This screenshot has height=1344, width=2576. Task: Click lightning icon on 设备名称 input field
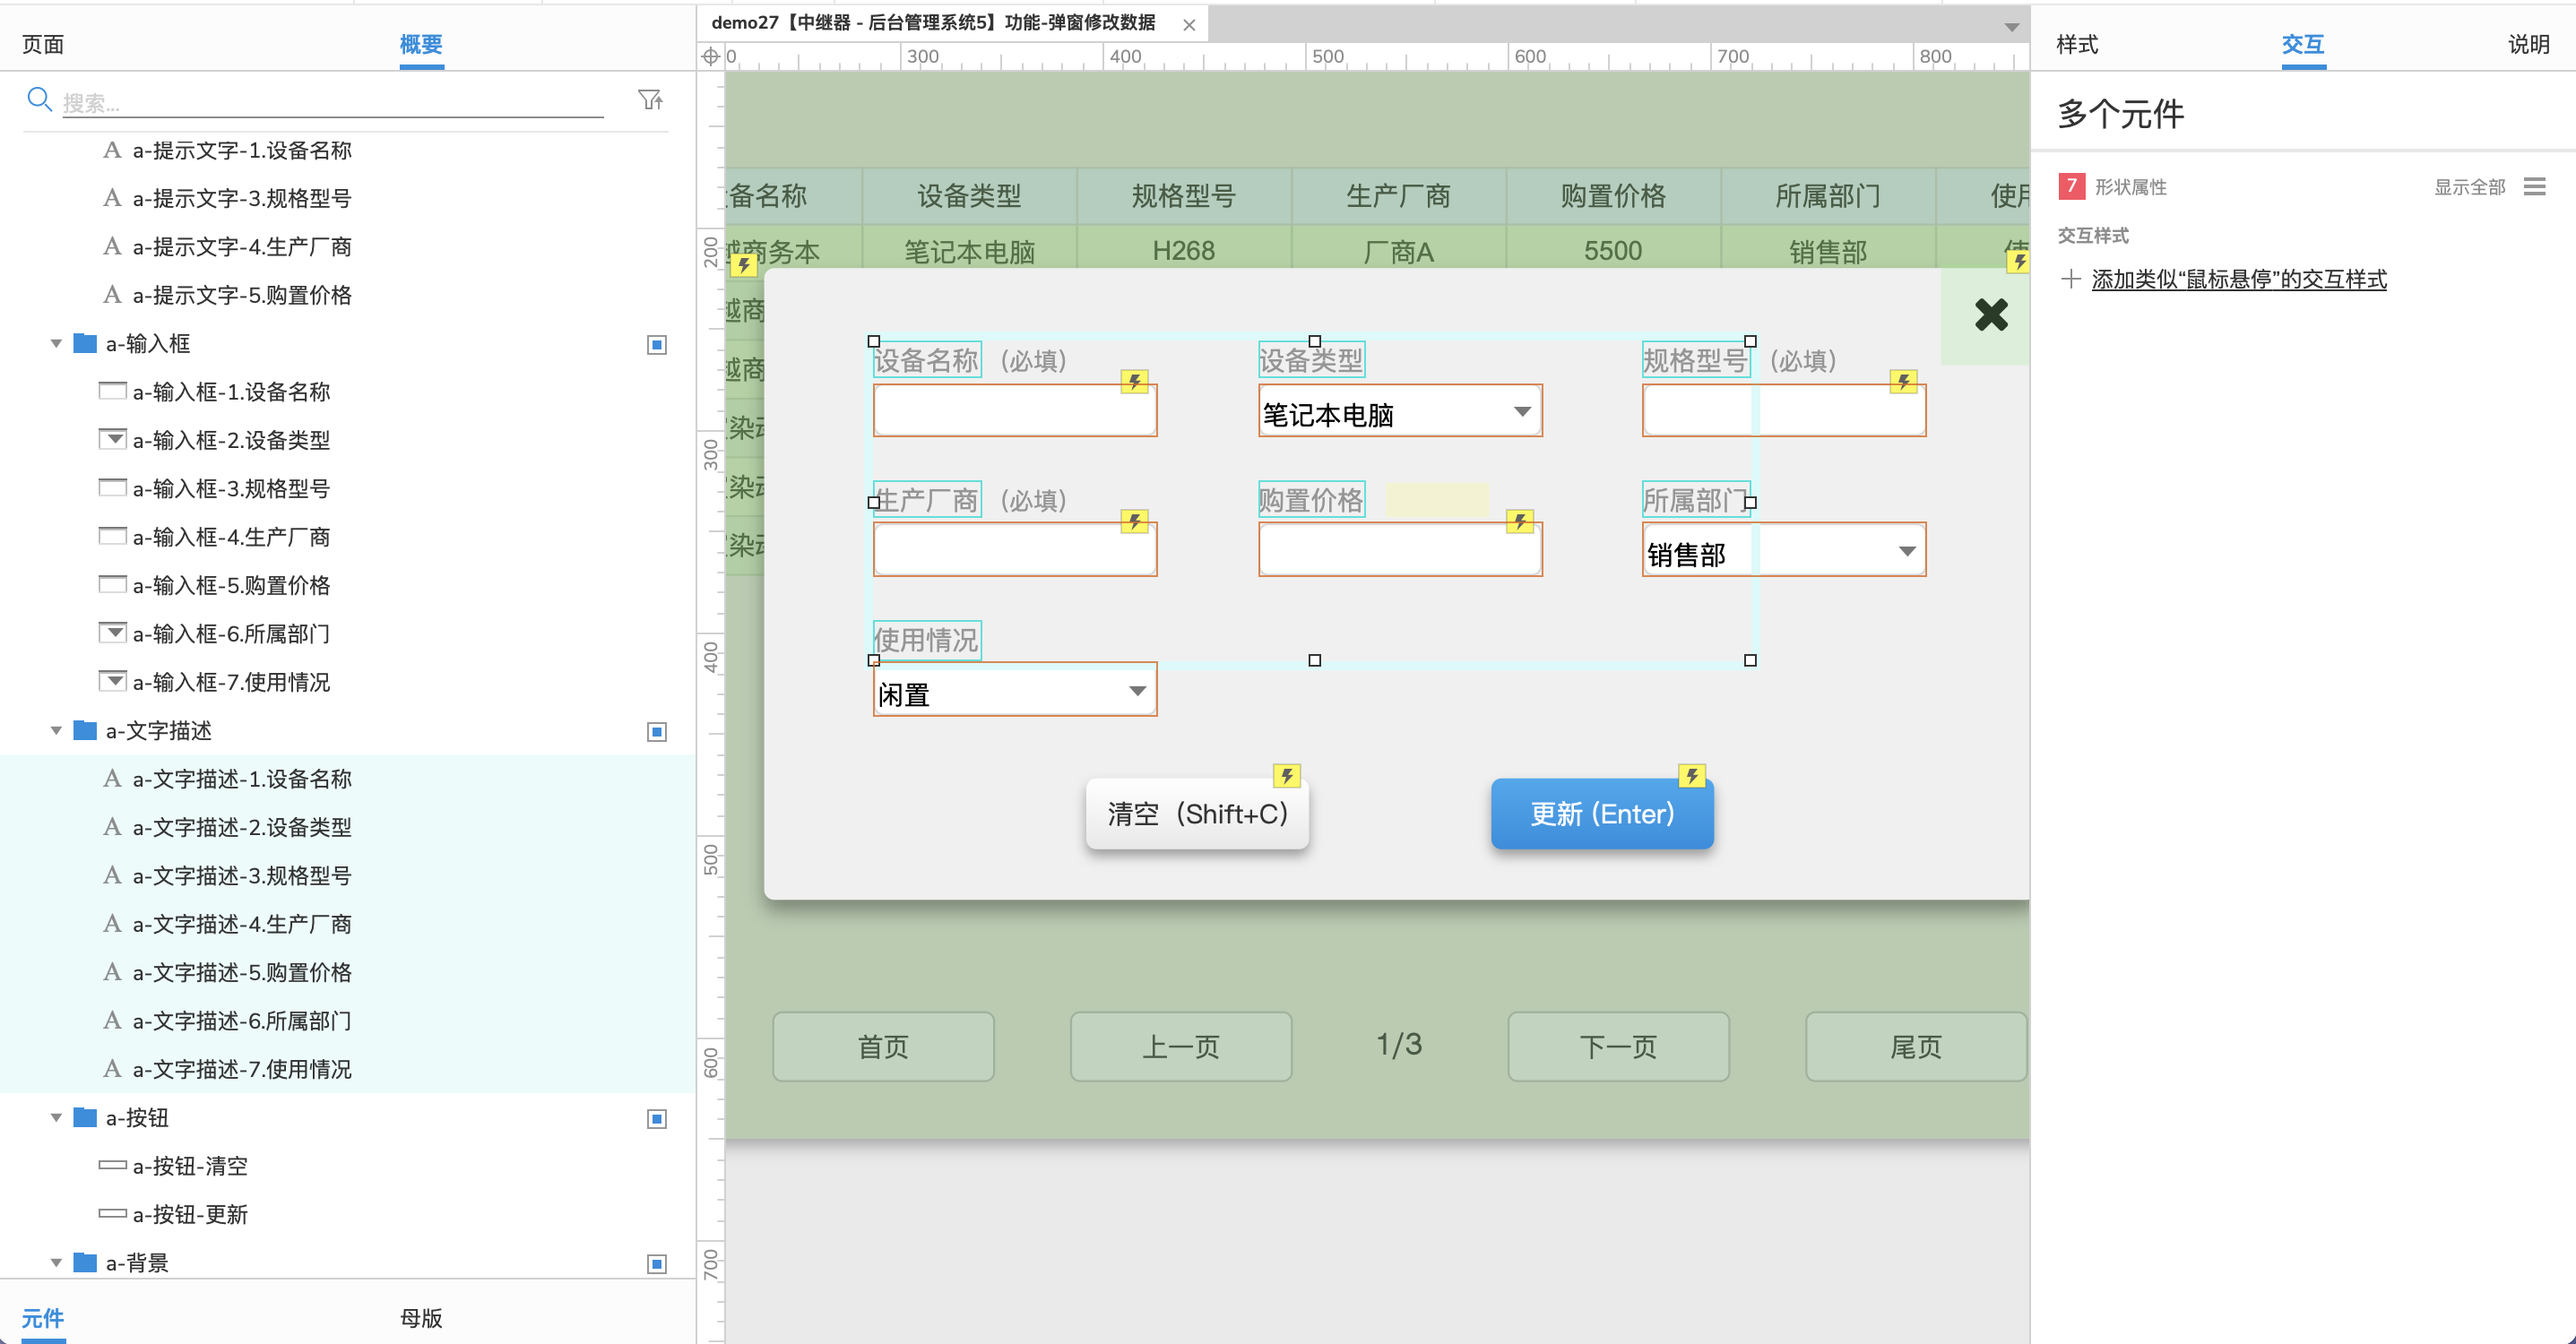[x=1134, y=381]
